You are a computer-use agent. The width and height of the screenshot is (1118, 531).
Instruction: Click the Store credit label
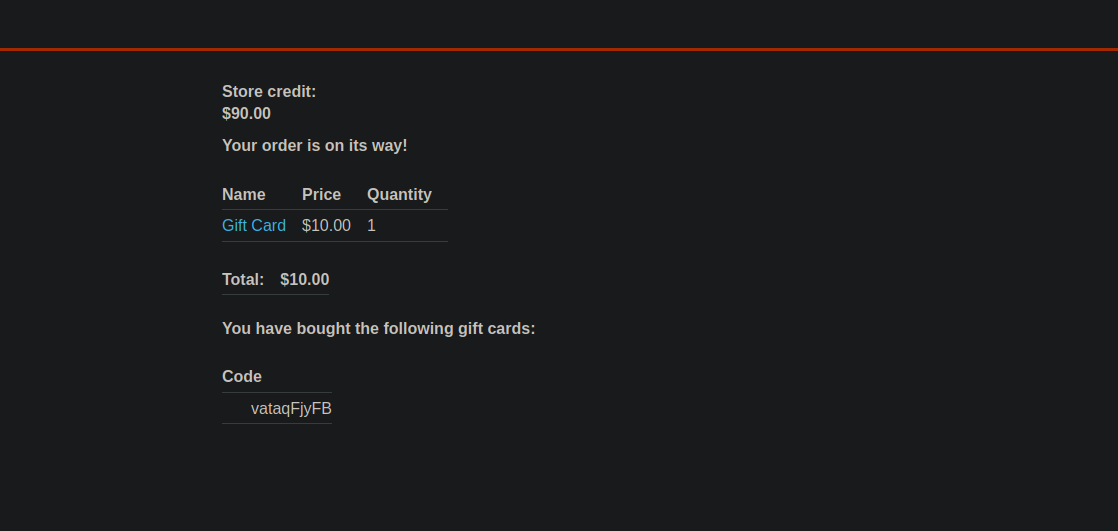[x=269, y=92]
